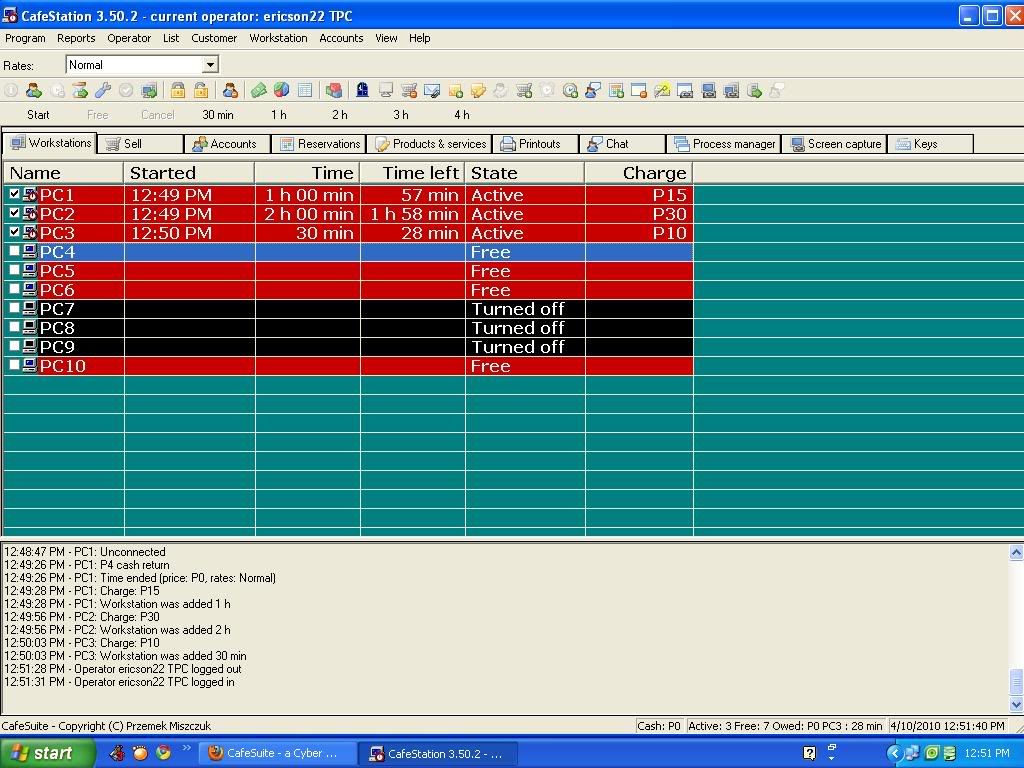Screen dimensions: 1024x768
Task: Uncheck the PC3 workstation checkbox
Action: tap(14, 231)
